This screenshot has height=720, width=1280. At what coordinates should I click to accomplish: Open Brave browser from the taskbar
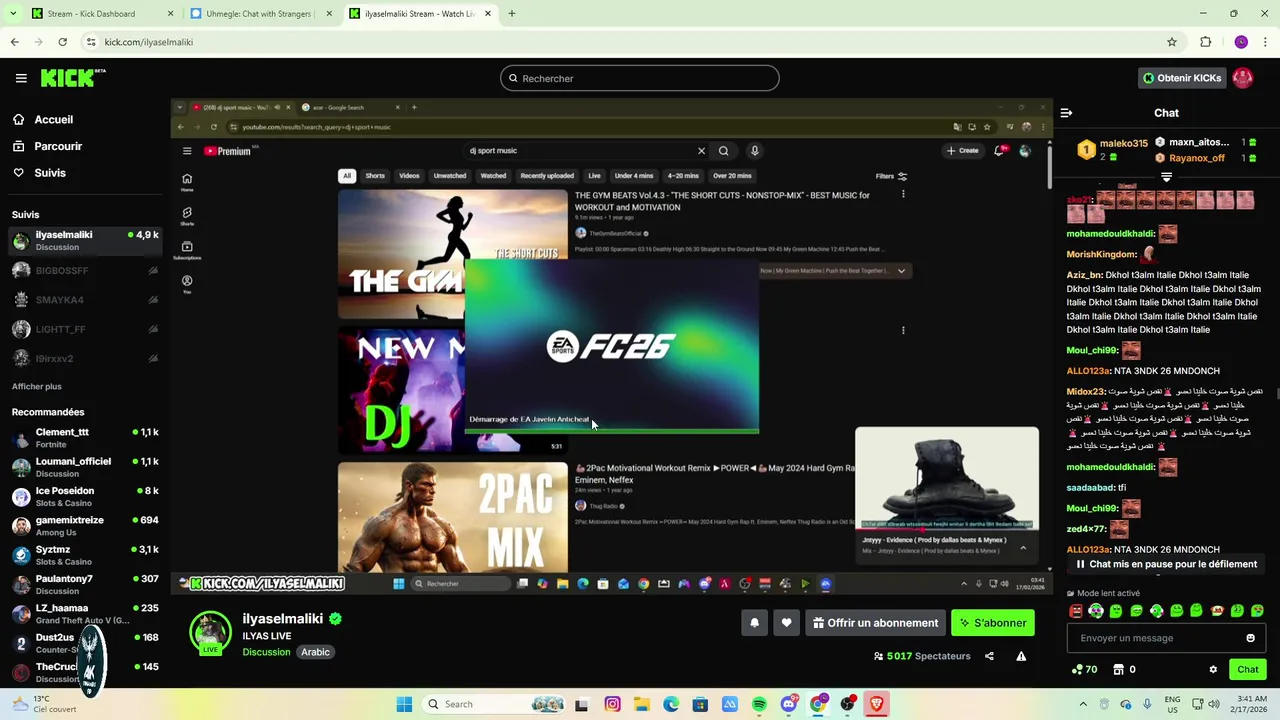(877, 704)
